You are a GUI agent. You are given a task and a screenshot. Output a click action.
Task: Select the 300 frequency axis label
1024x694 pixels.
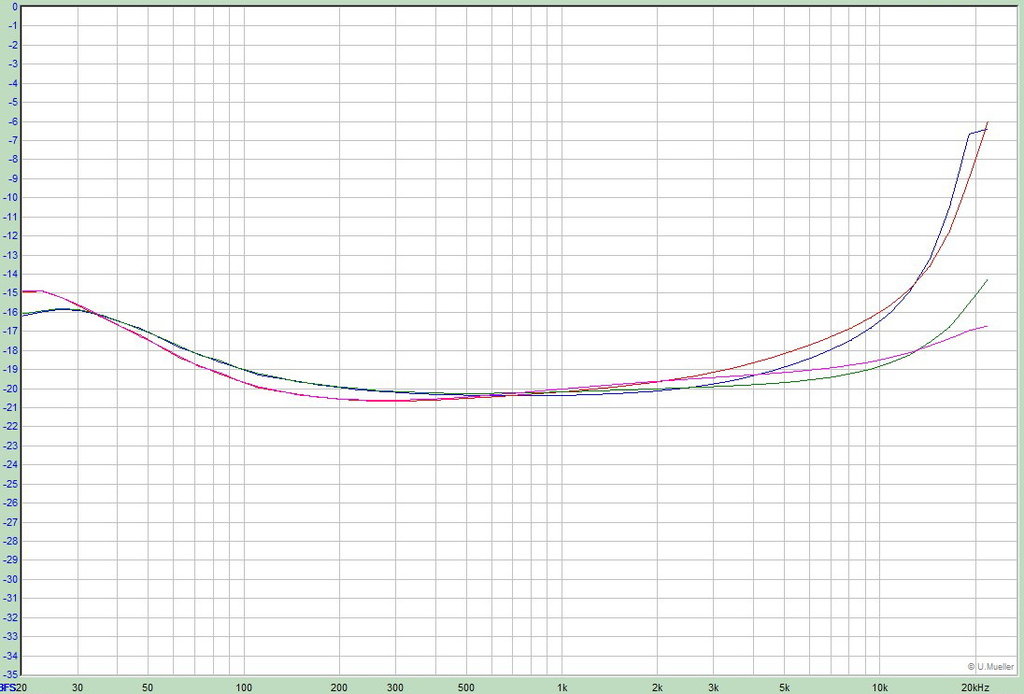click(x=395, y=687)
